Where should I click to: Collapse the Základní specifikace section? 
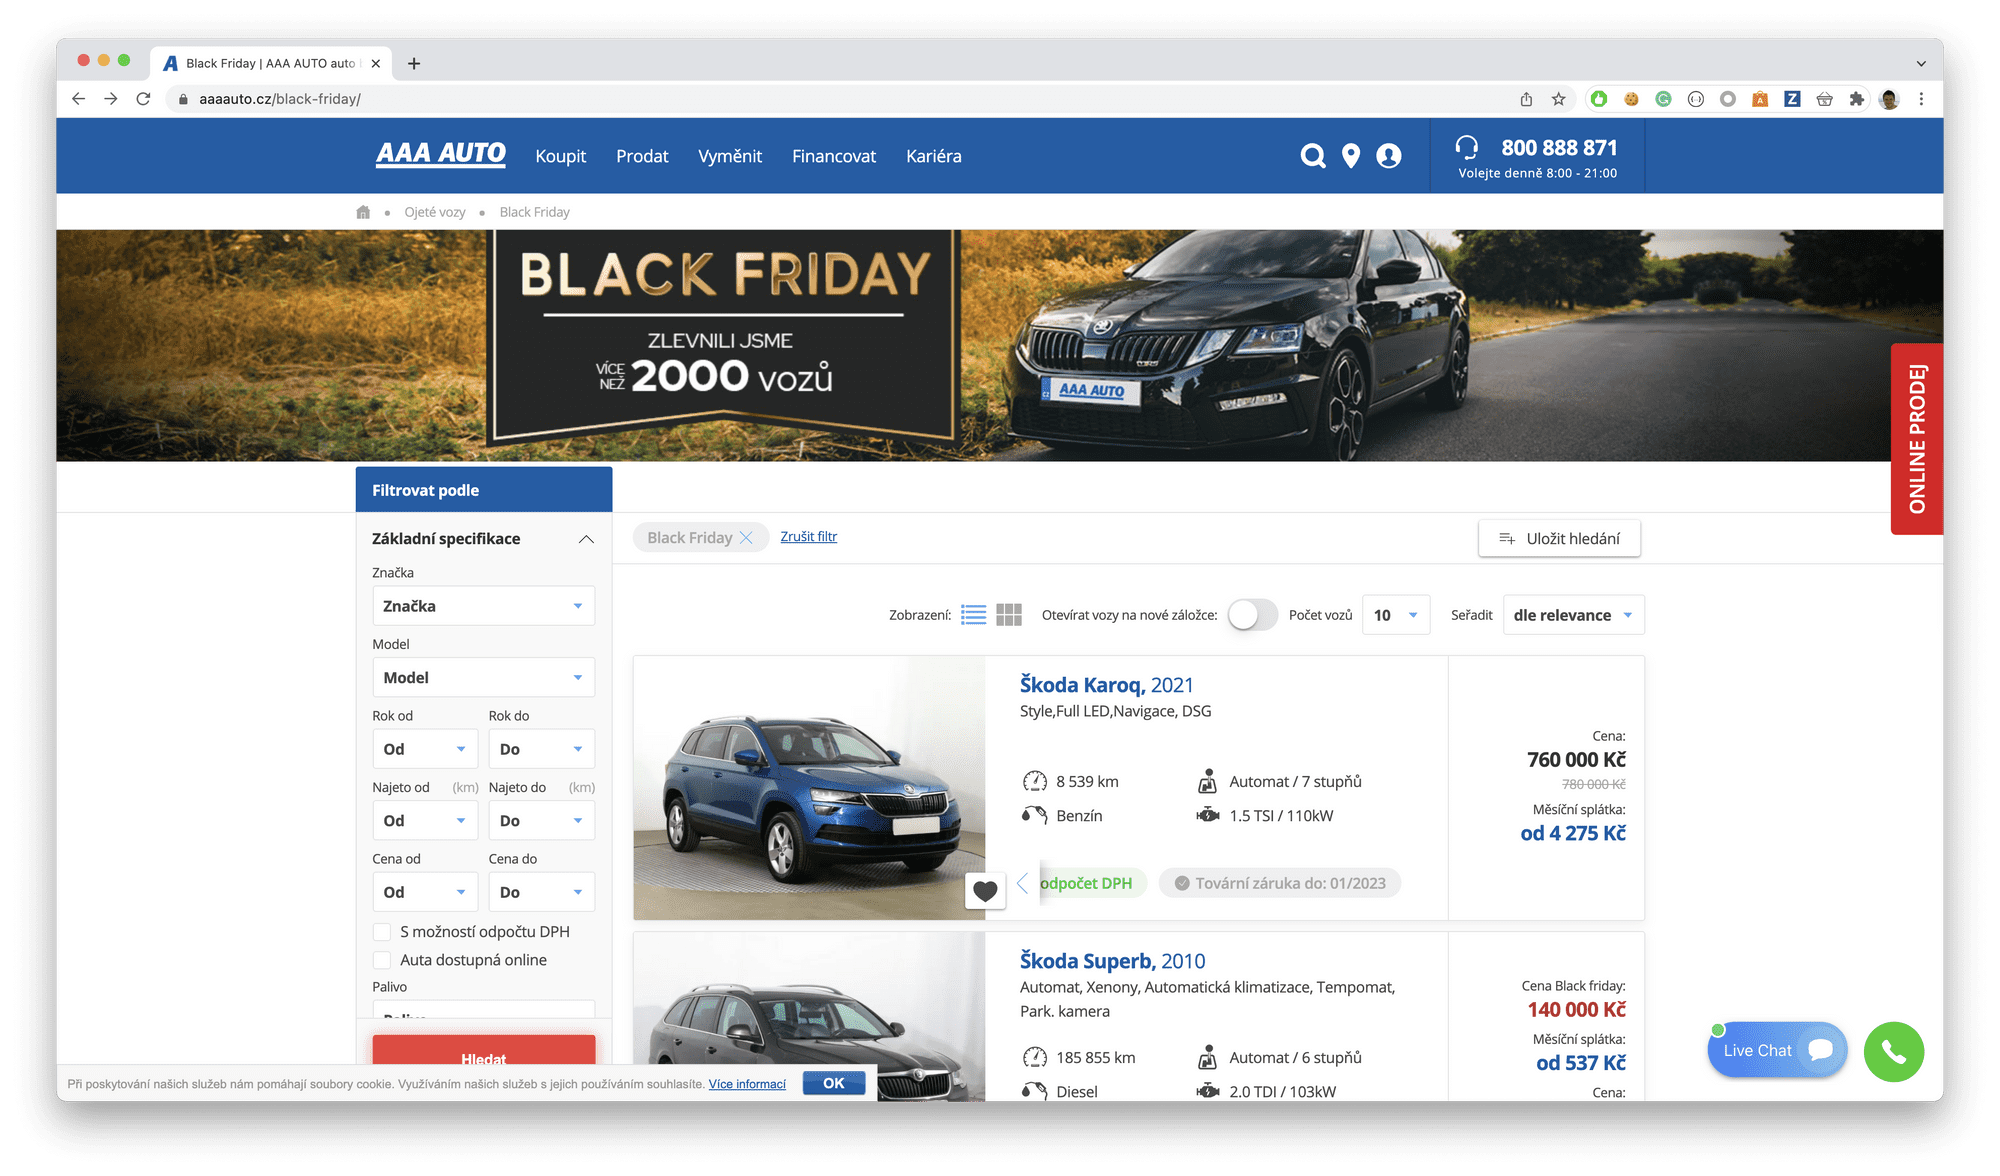coord(587,538)
